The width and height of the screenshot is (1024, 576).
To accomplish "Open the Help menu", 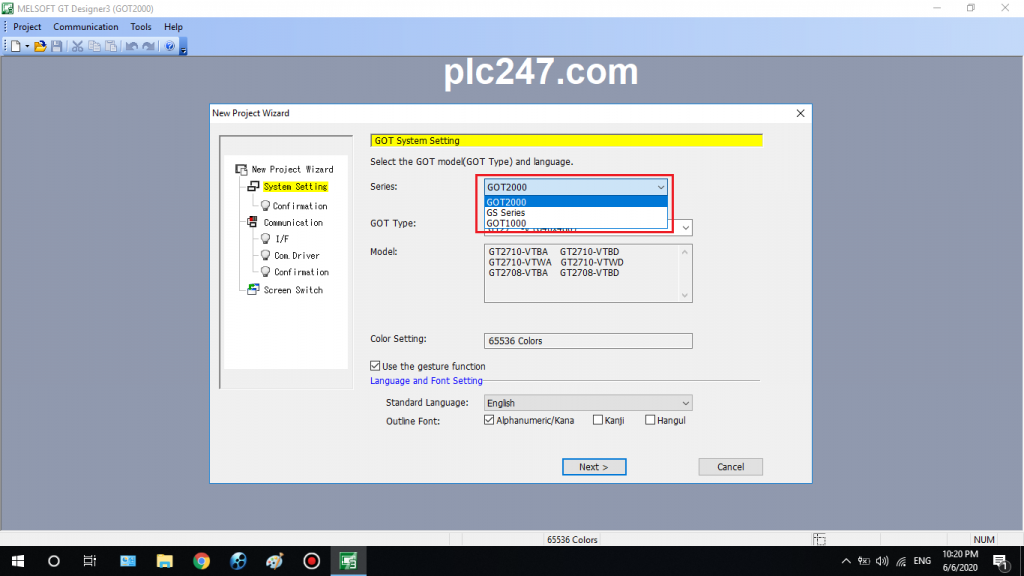I will (173, 27).
